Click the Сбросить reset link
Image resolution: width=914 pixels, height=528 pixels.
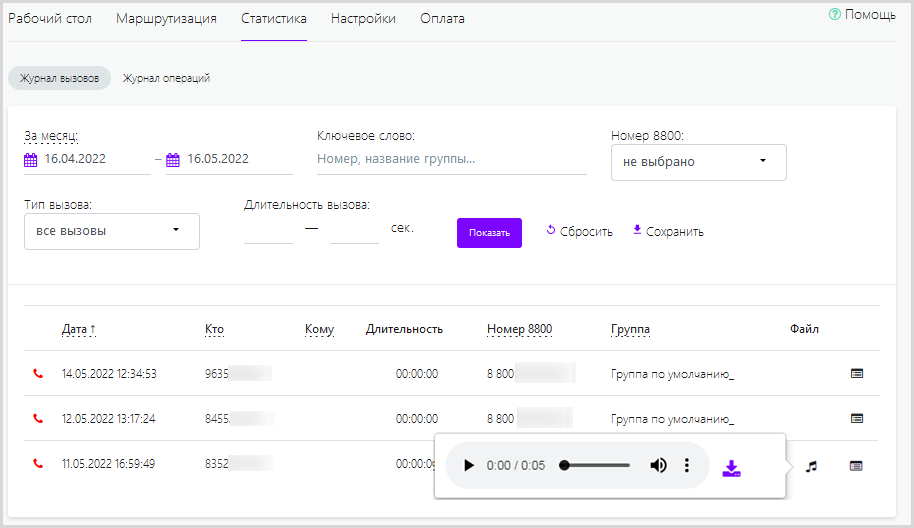click(x=579, y=232)
